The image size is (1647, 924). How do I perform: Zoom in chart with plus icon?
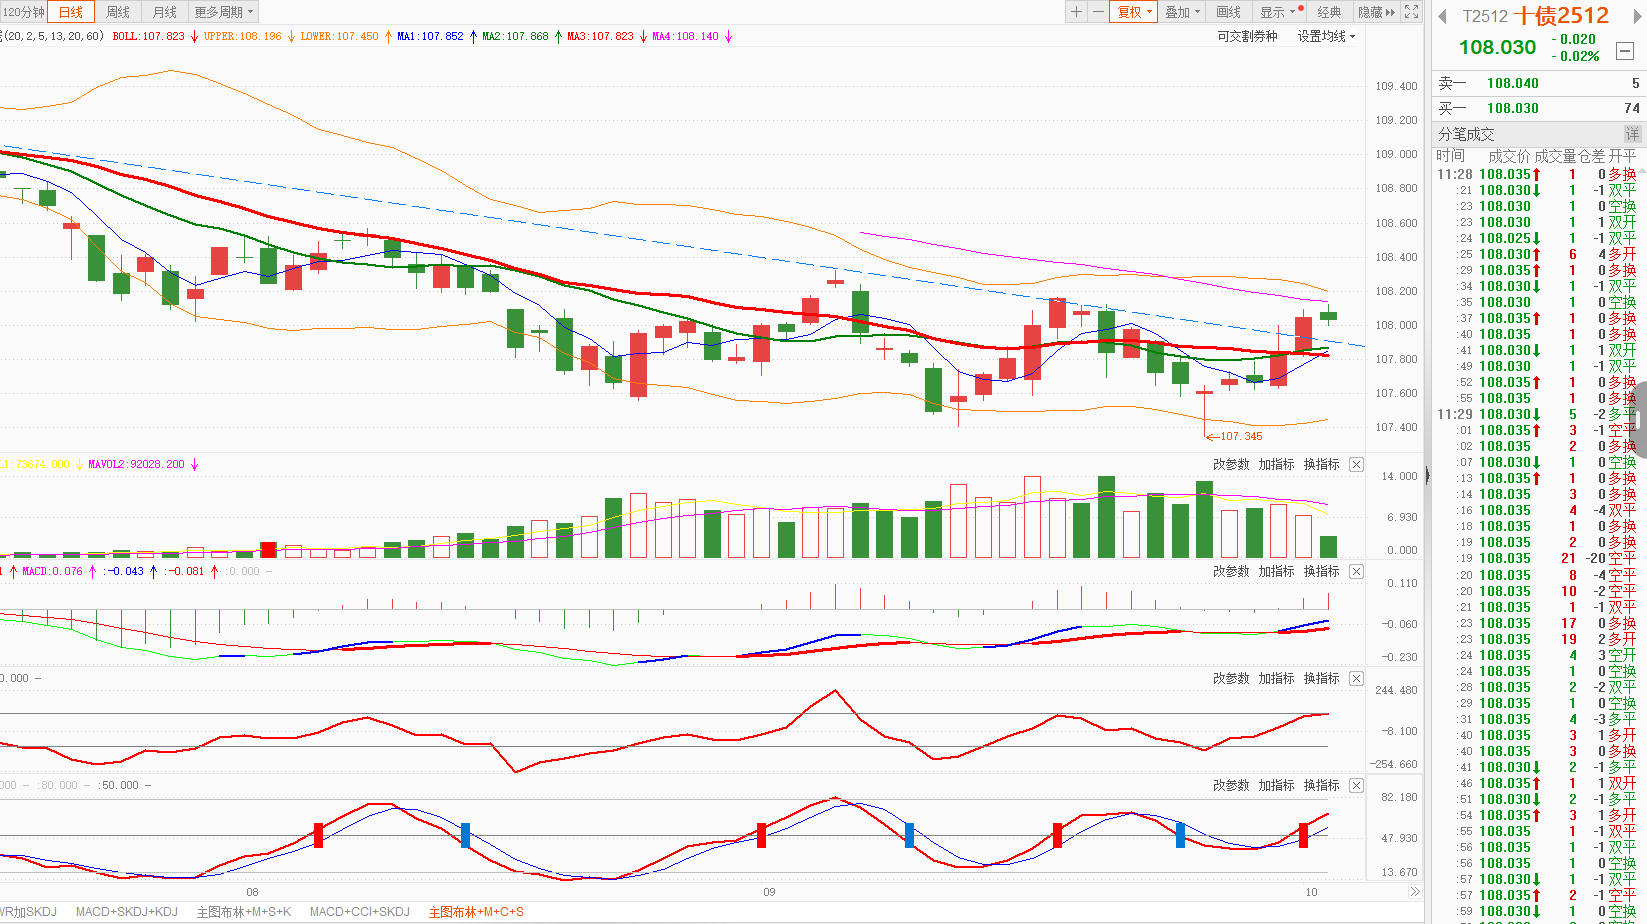pyautogui.click(x=1076, y=12)
